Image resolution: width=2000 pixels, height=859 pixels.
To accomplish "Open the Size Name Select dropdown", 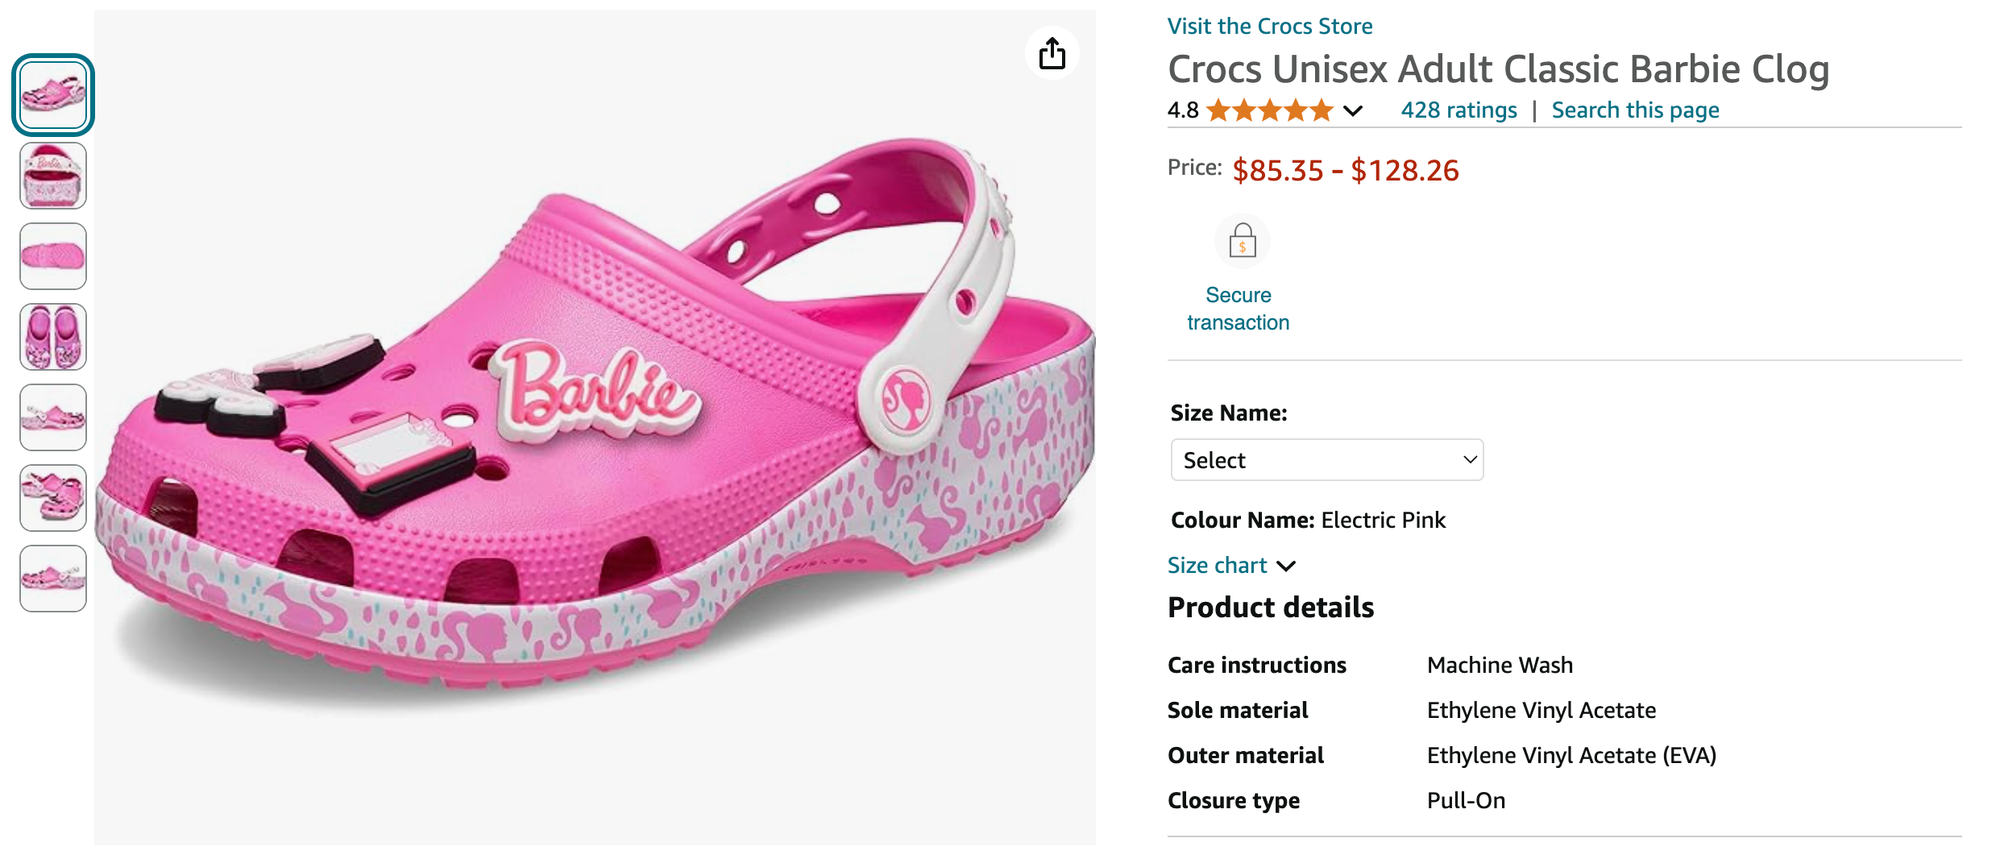I will [x=1326, y=459].
